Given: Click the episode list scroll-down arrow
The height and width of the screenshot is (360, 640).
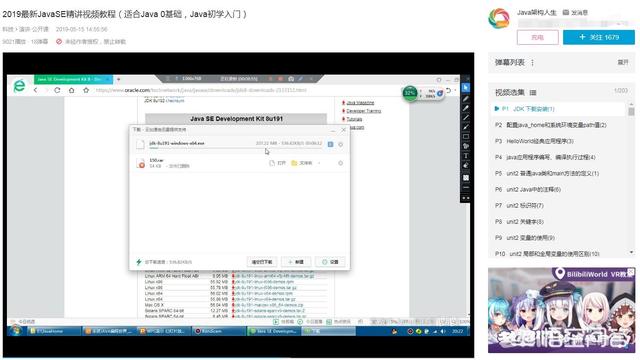Looking at the screenshot, I should pos(631,253).
